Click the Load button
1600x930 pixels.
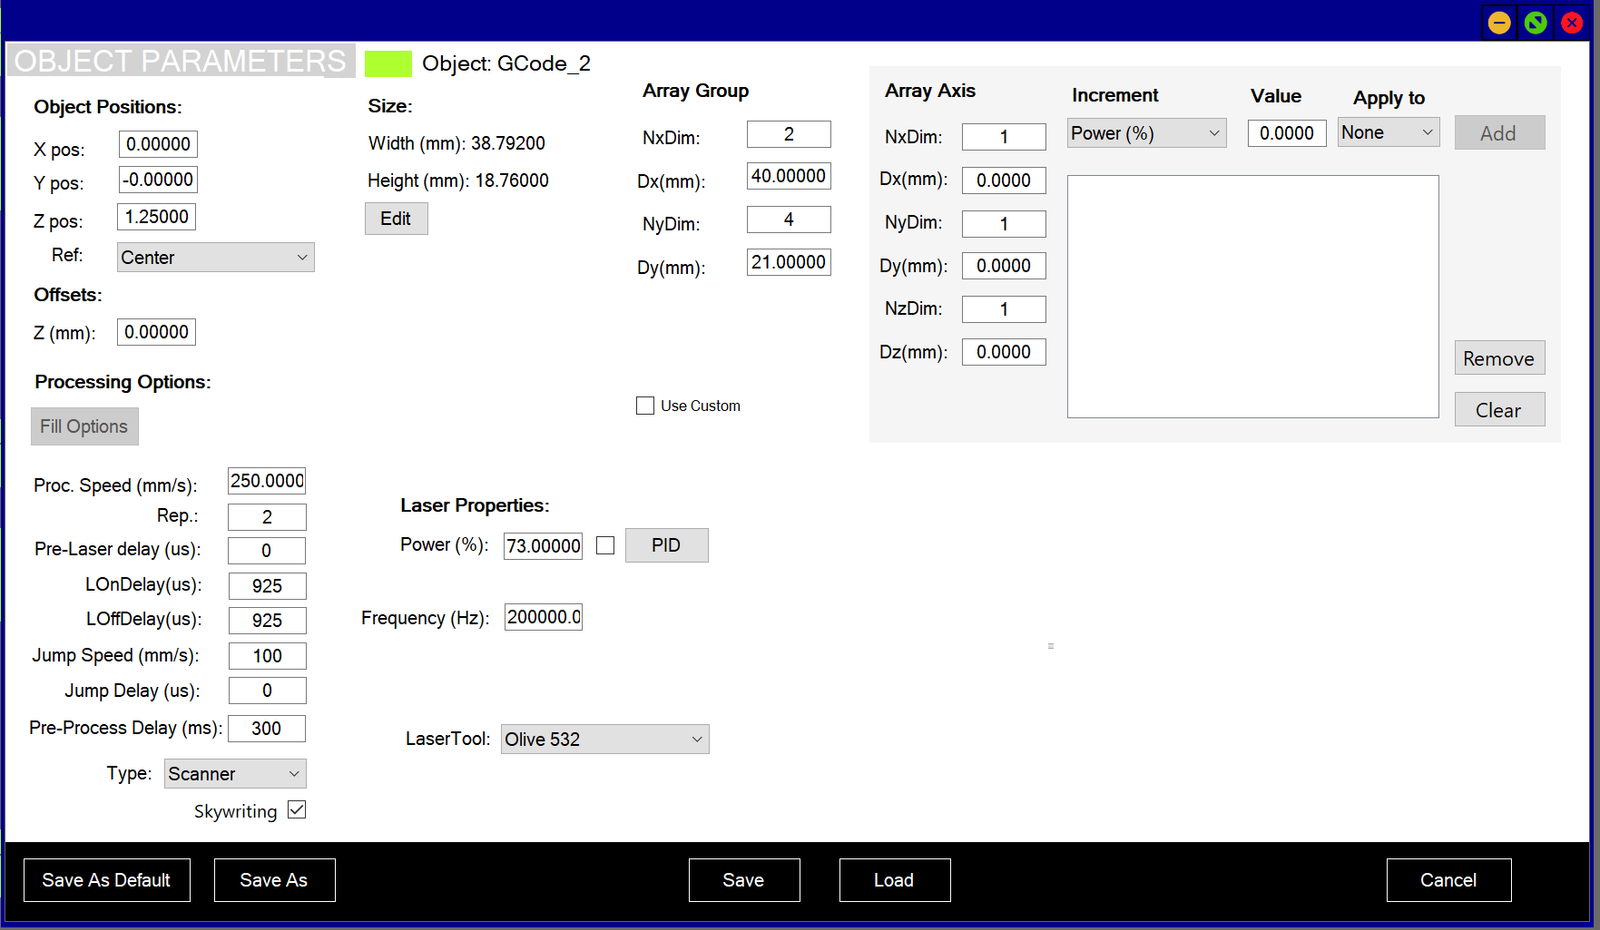tap(894, 880)
